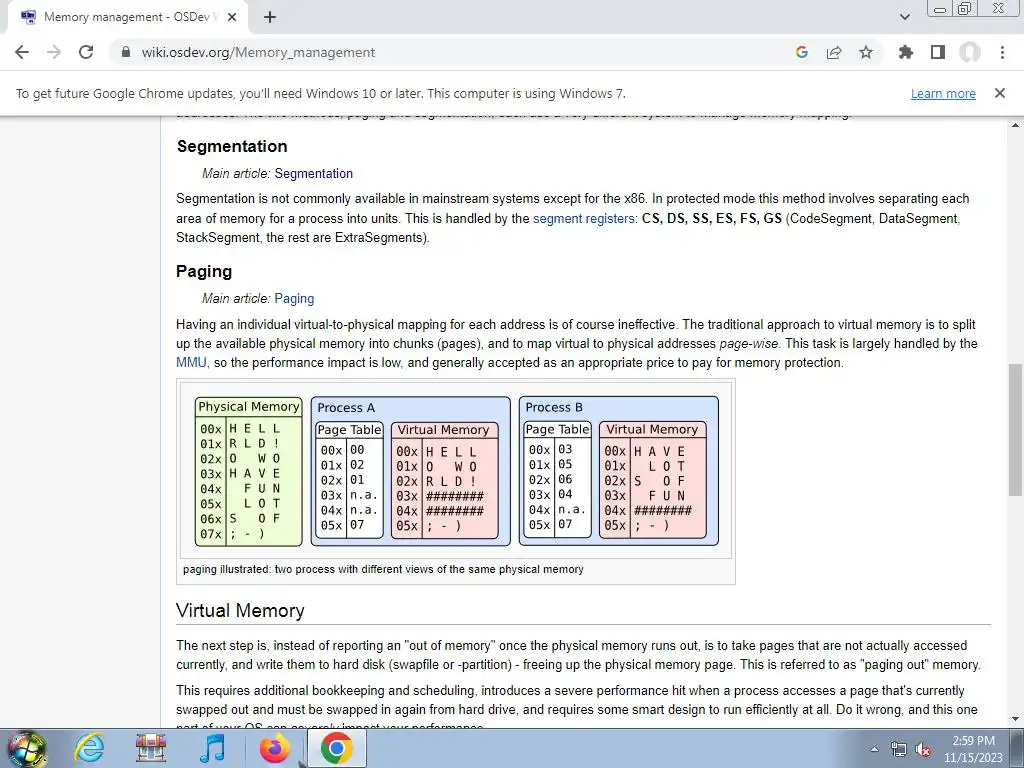Bookmark this page with the star
1024x768 pixels.
pos(866,52)
